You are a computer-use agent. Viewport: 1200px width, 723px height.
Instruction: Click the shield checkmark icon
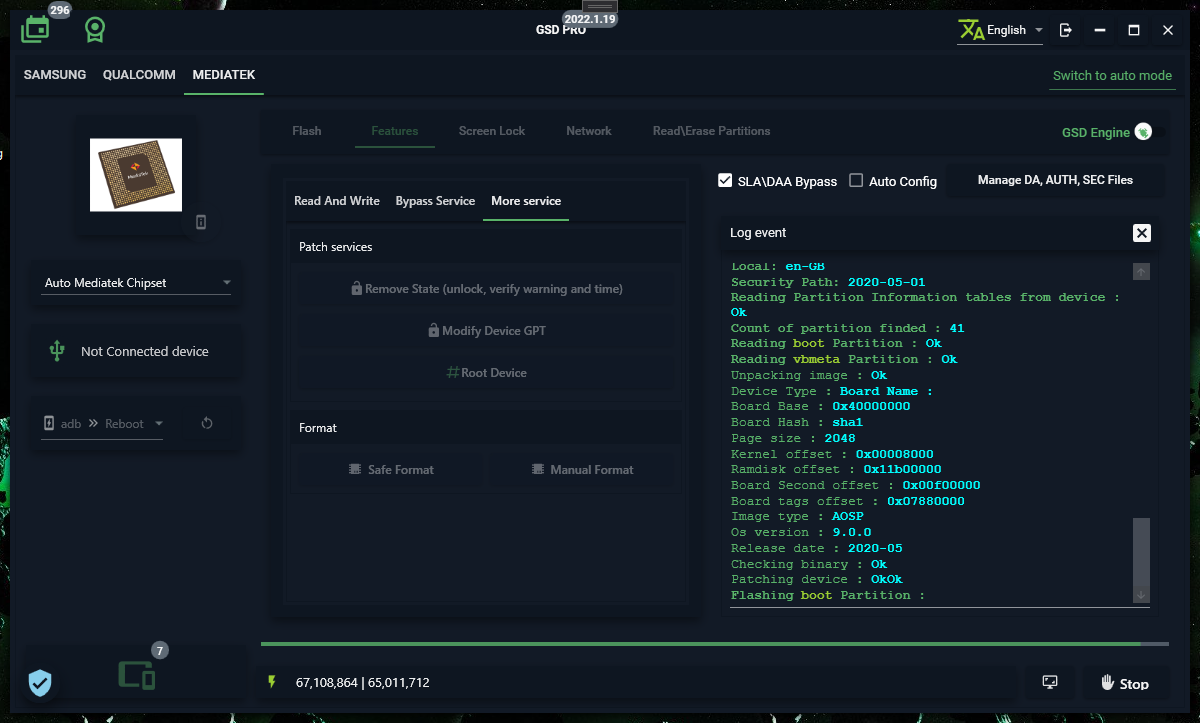(x=39, y=683)
